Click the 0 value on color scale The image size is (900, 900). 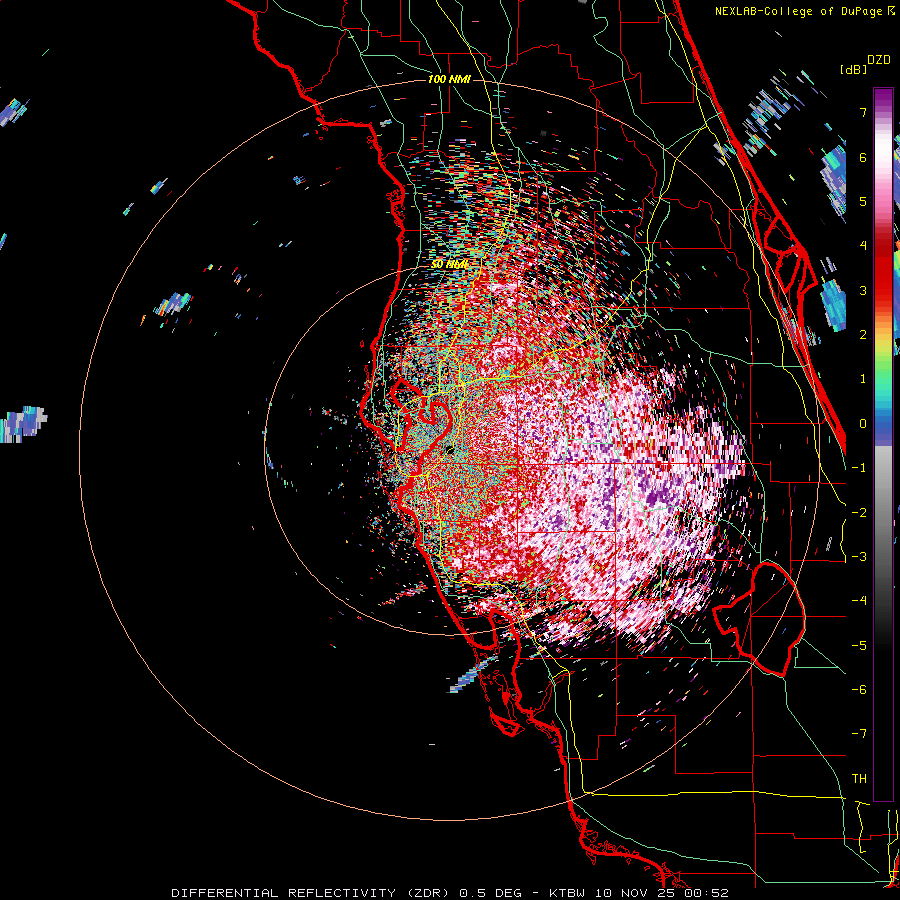[x=863, y=424]
